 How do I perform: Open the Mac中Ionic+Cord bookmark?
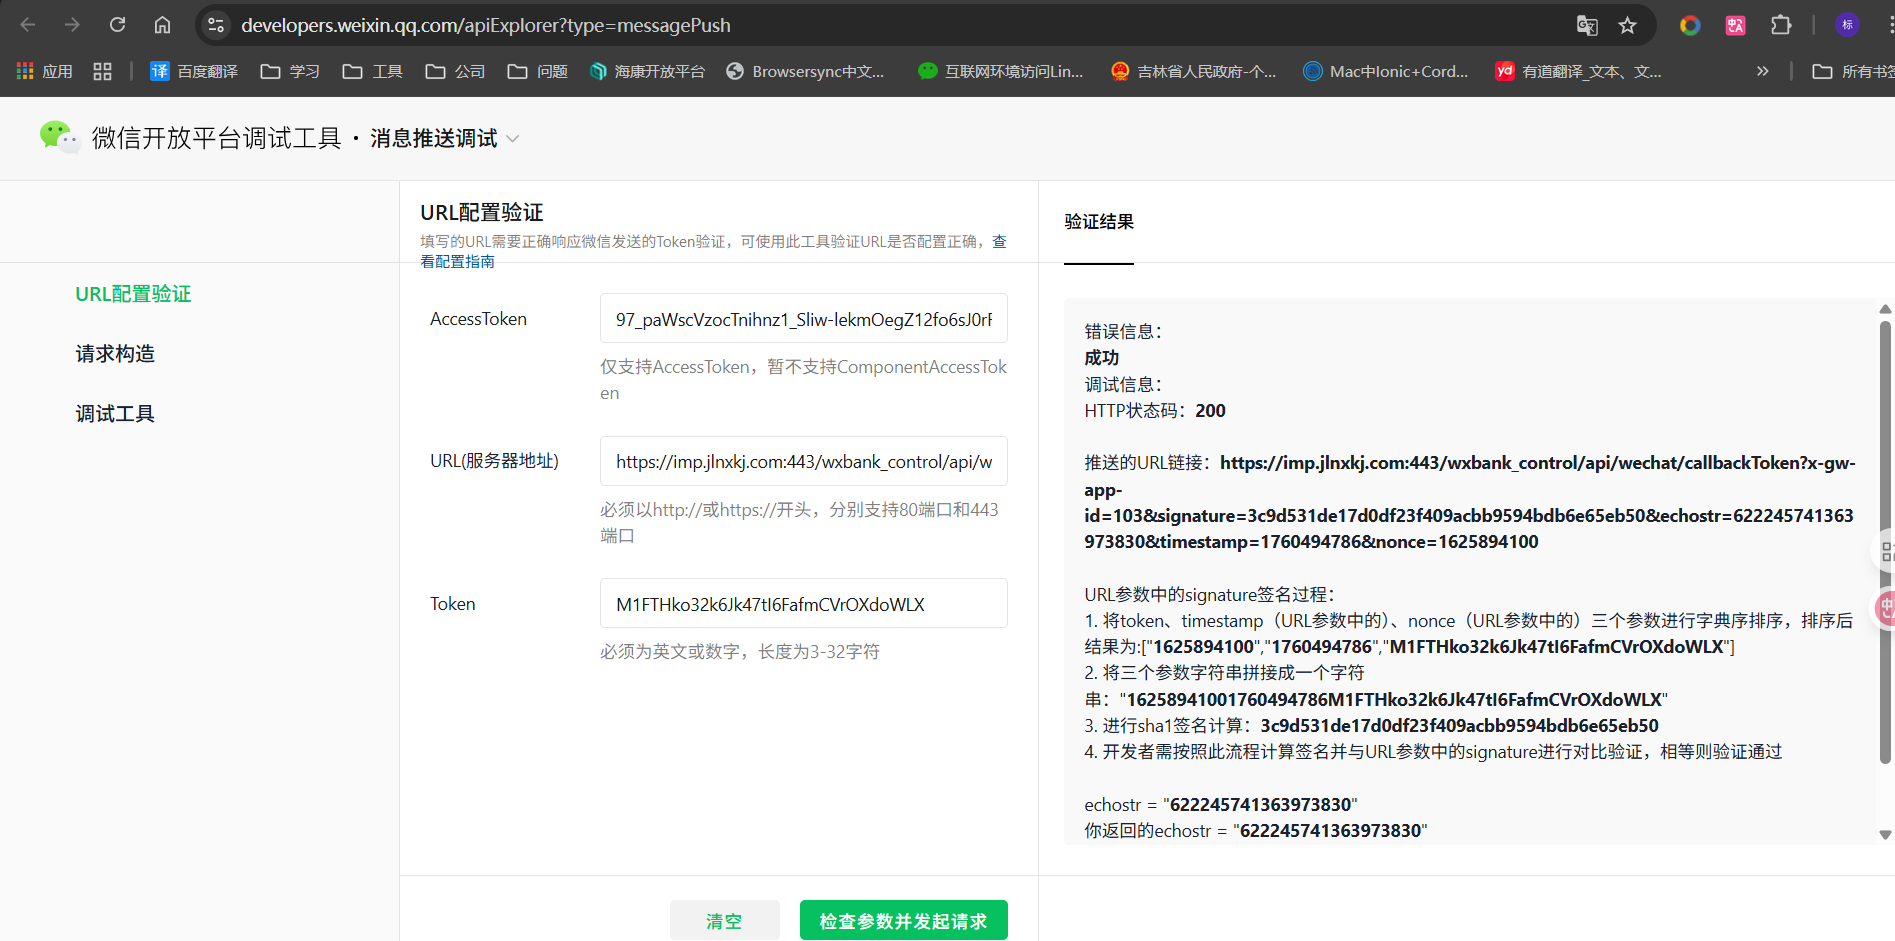(1386, 71)
